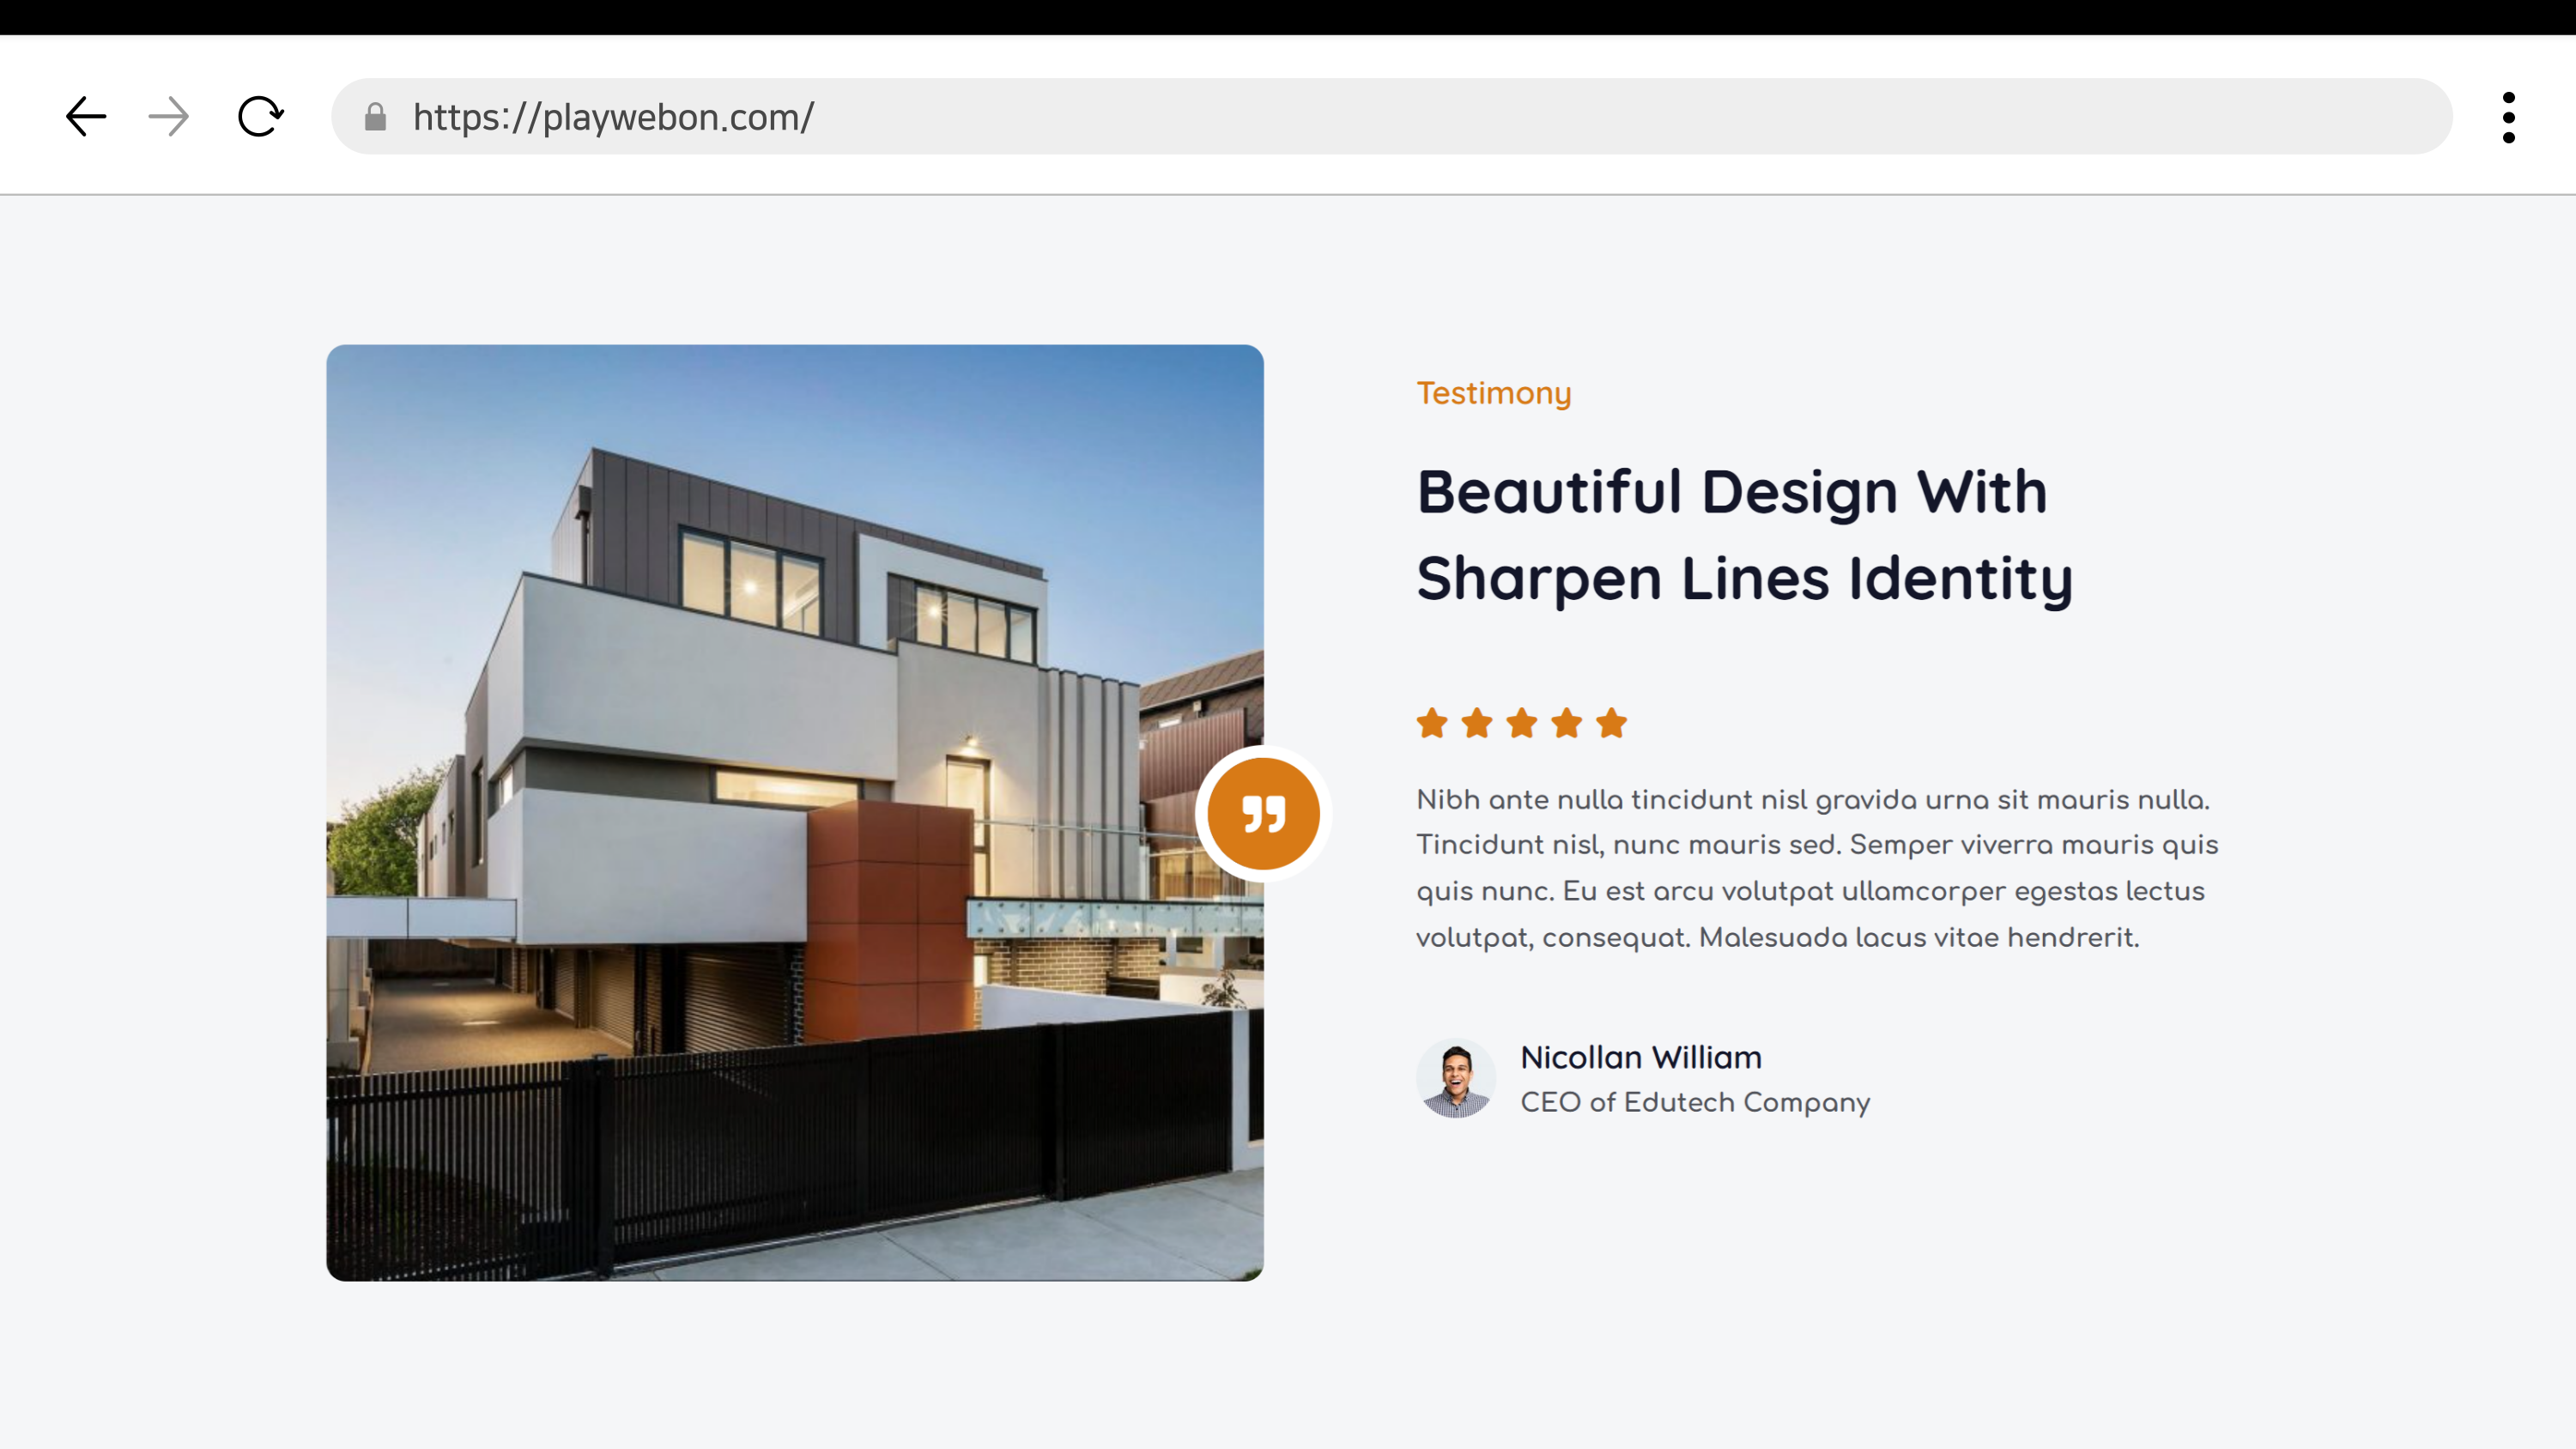Click the second rating star
The width and height of the screenshot is (2576, 1449).
(x=1477, y=722)
